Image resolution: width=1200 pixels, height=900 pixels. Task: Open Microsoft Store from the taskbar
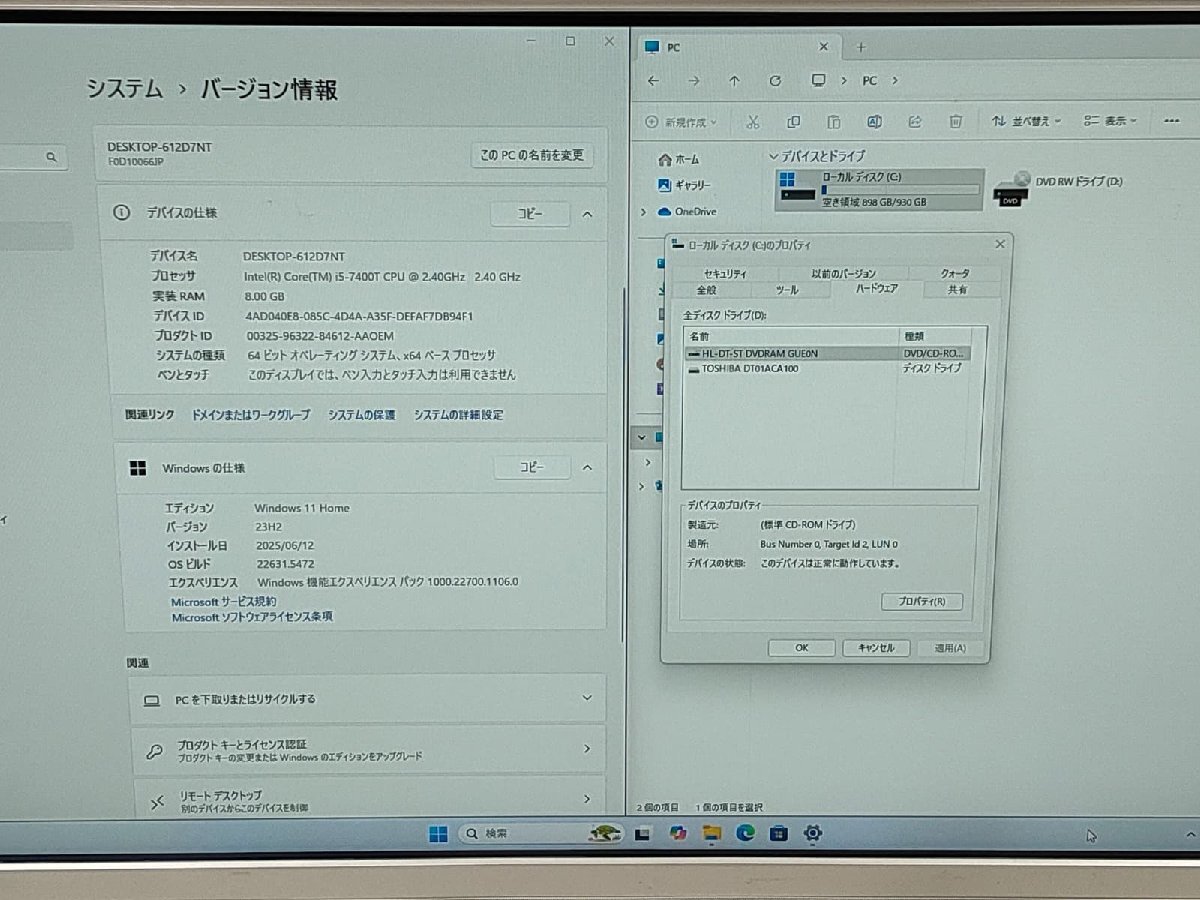pos(779,834)
